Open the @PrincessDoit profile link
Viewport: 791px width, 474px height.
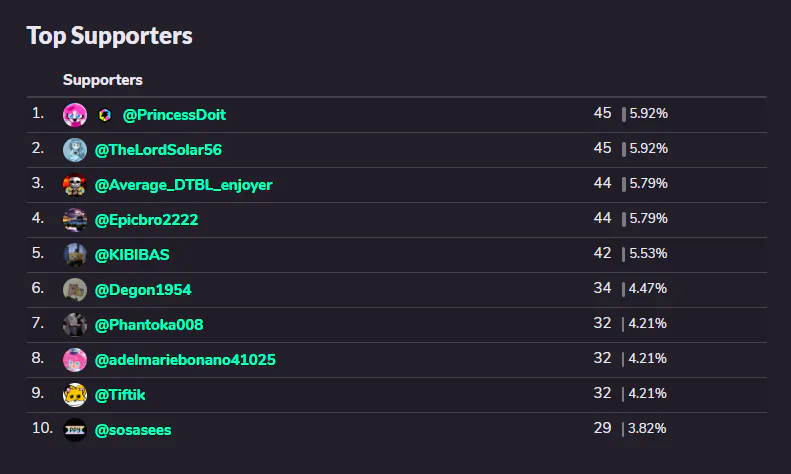pyautogui.click(x=174, y=115)
